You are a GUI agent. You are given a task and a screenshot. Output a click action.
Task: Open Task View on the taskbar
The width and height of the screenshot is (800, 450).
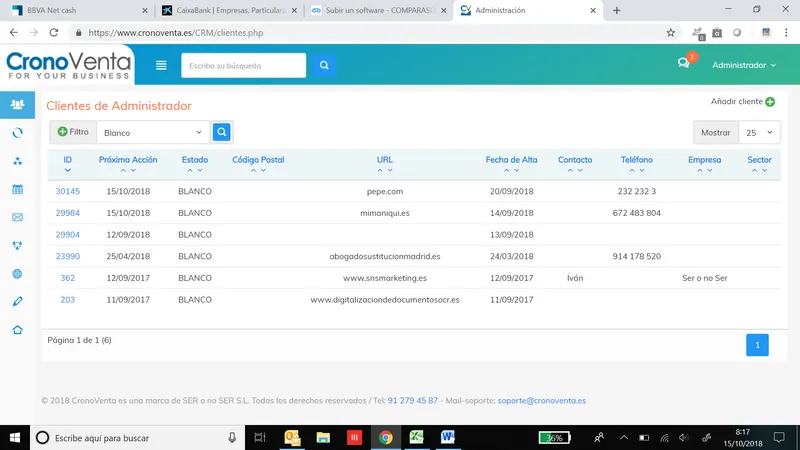[260, 437]
